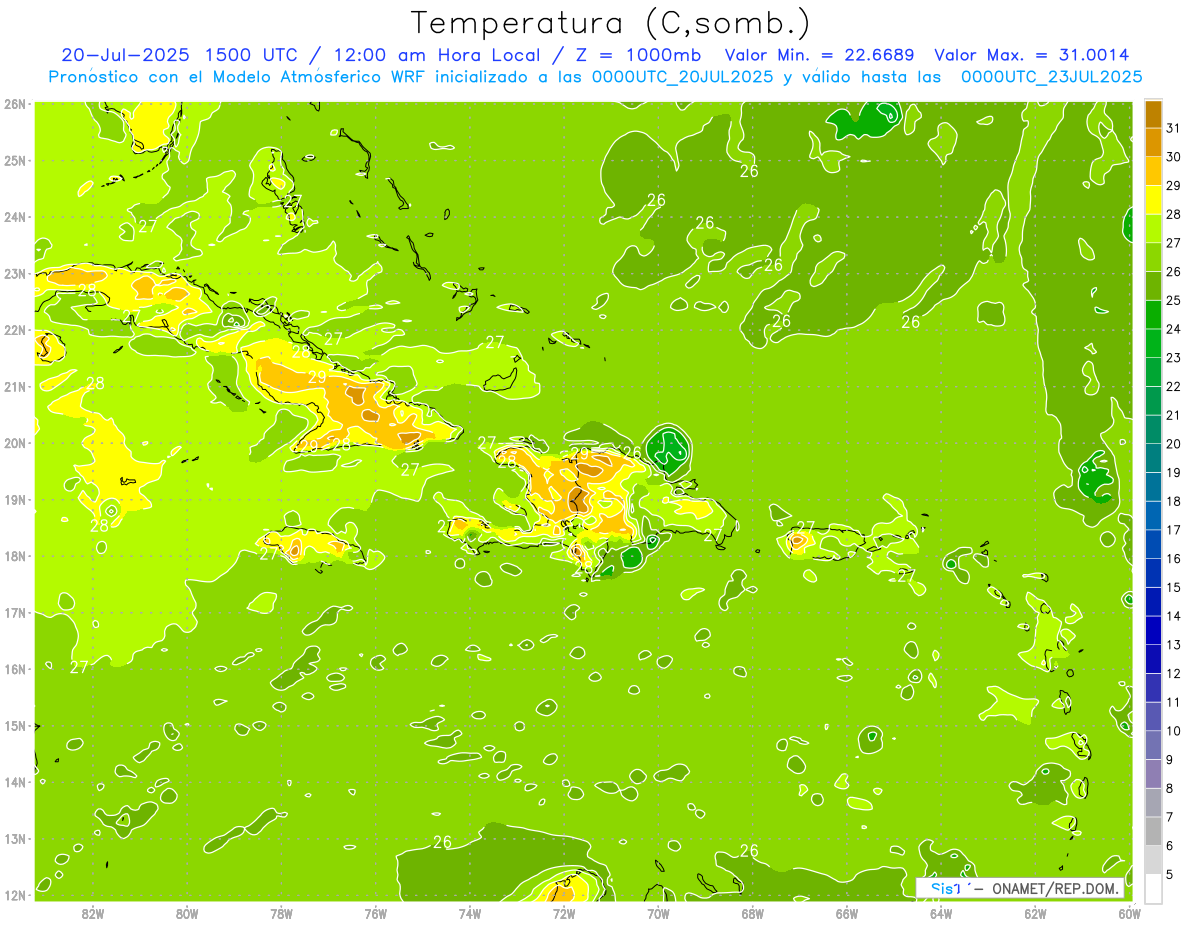The image size is (1200, 927).
Task: Pick the gray legend swatch between 6 and 7
Action: click(x=1153, y=831)
